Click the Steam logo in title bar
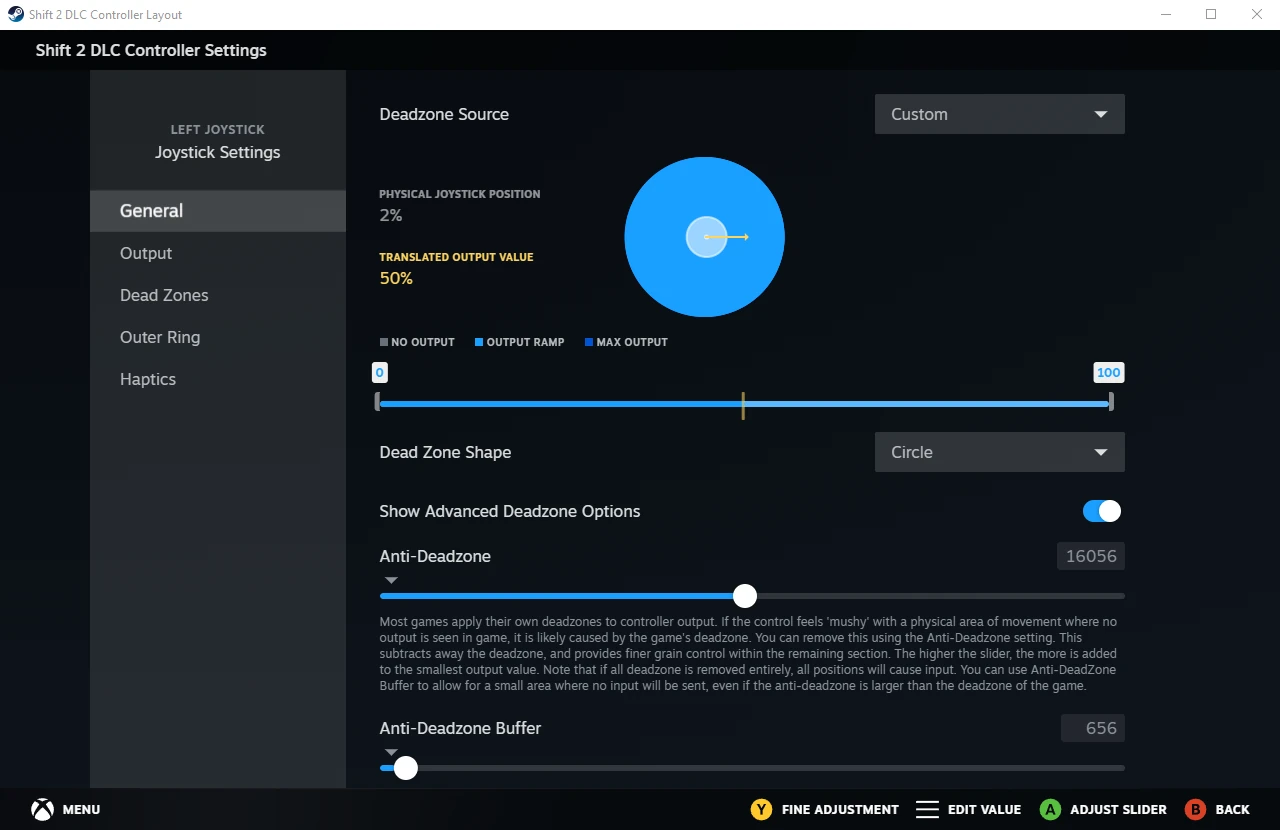This screenshot has width=1280, height=830. click(x=16, y=15)
